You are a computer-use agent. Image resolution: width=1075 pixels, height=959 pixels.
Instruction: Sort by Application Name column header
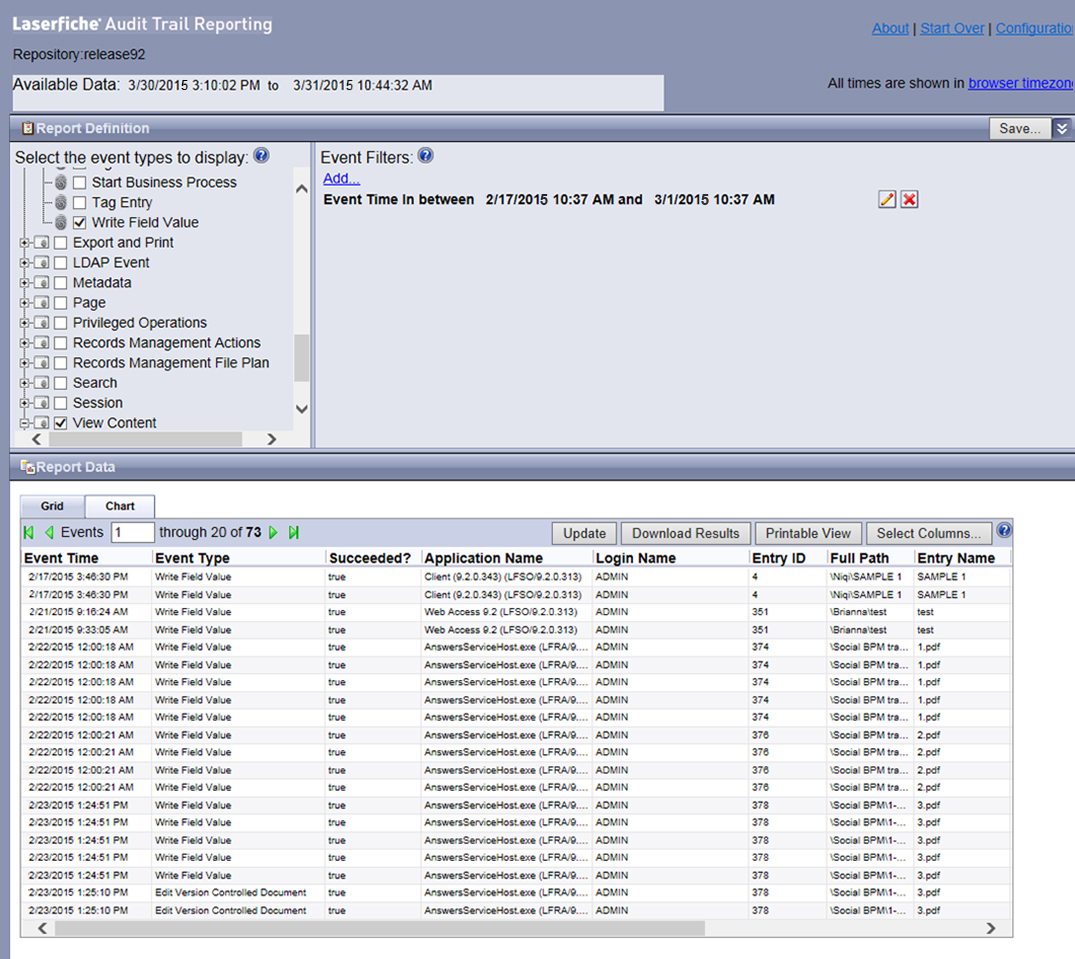click(483, 558)
